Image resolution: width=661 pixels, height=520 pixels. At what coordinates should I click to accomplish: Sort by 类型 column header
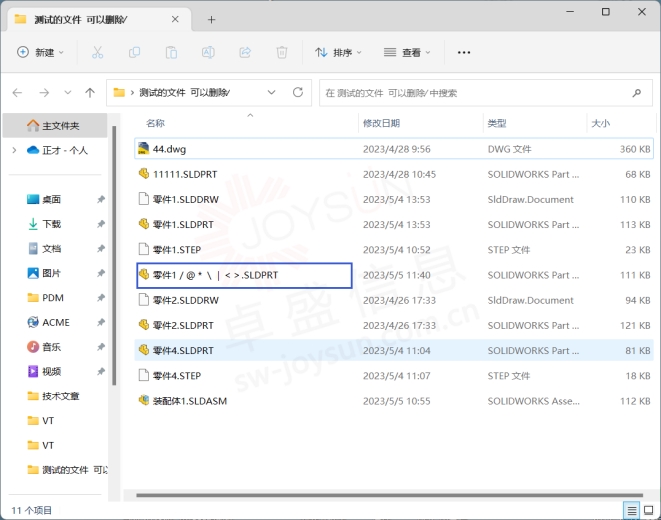coord(497,123)
